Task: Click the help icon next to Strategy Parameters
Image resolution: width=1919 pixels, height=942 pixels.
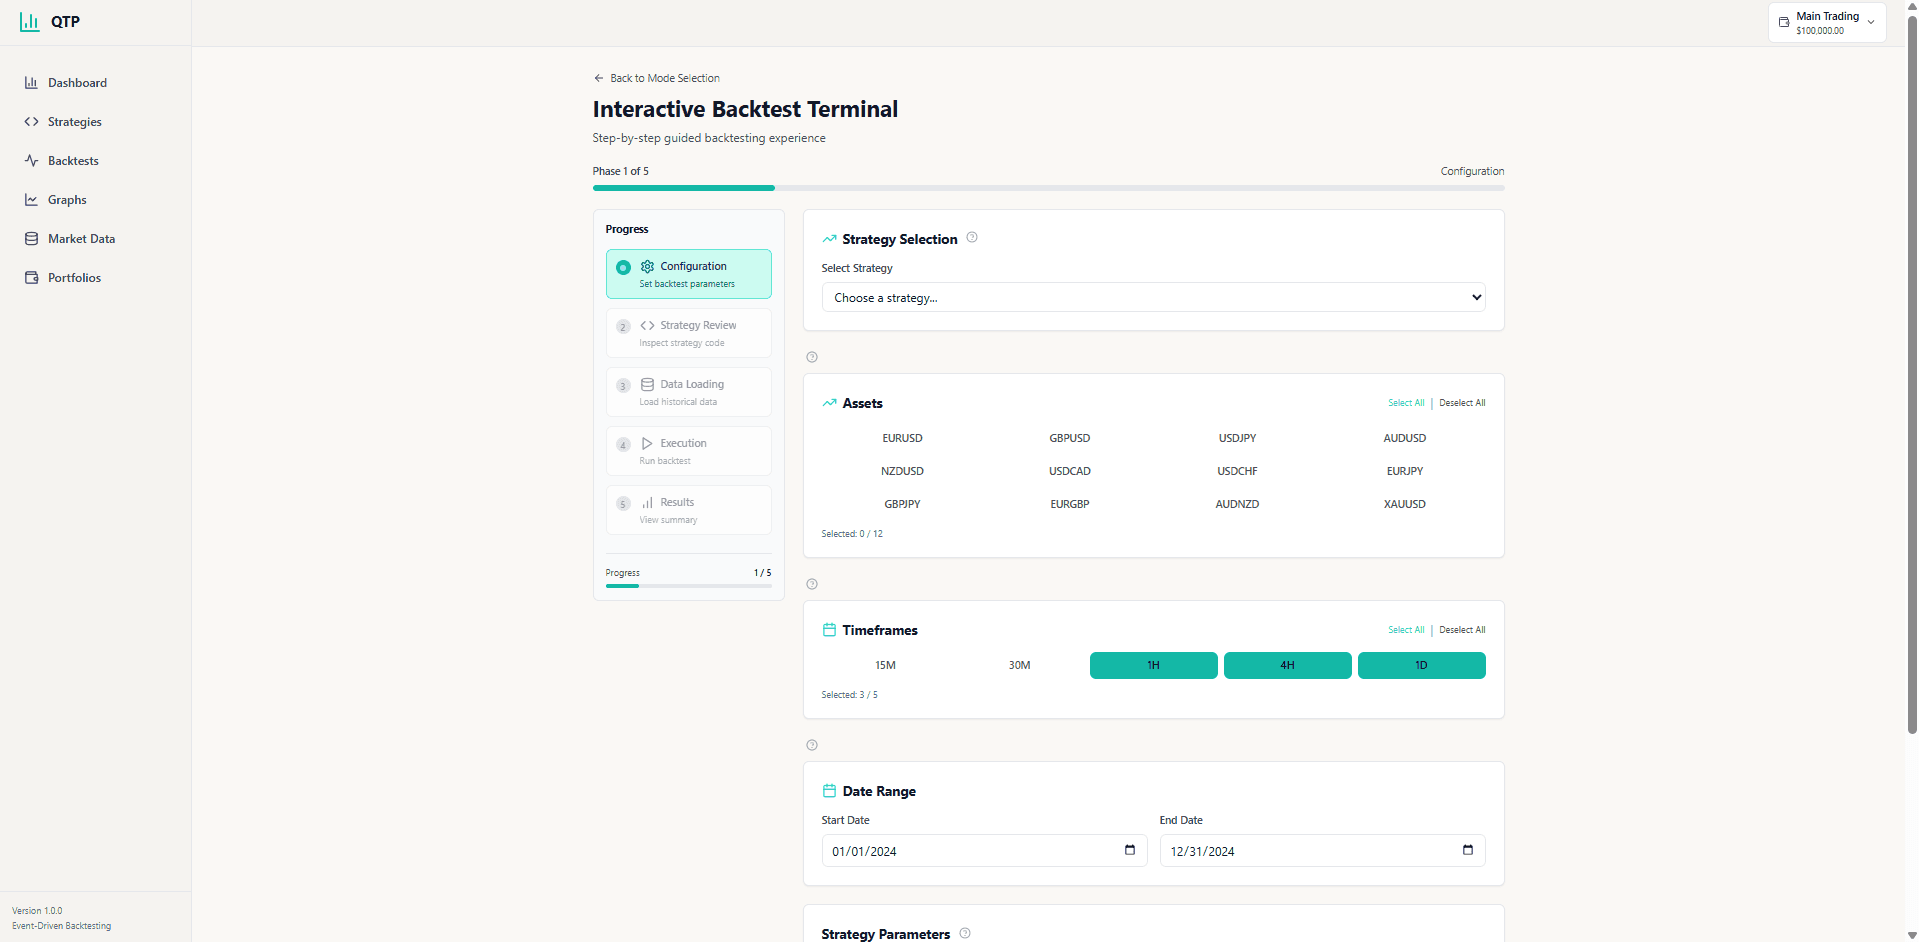Action: pyautogui.click(x=965, y=933)
